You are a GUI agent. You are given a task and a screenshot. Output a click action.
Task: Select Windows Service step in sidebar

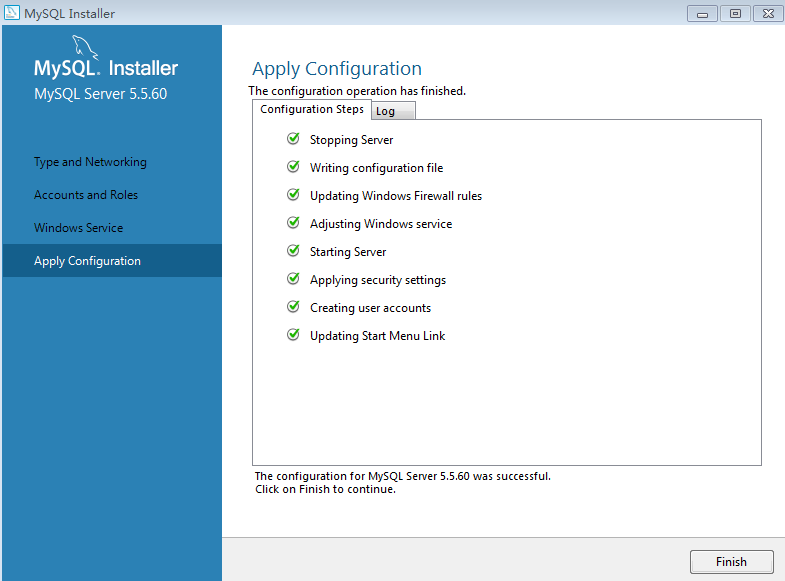click(79, 228)
